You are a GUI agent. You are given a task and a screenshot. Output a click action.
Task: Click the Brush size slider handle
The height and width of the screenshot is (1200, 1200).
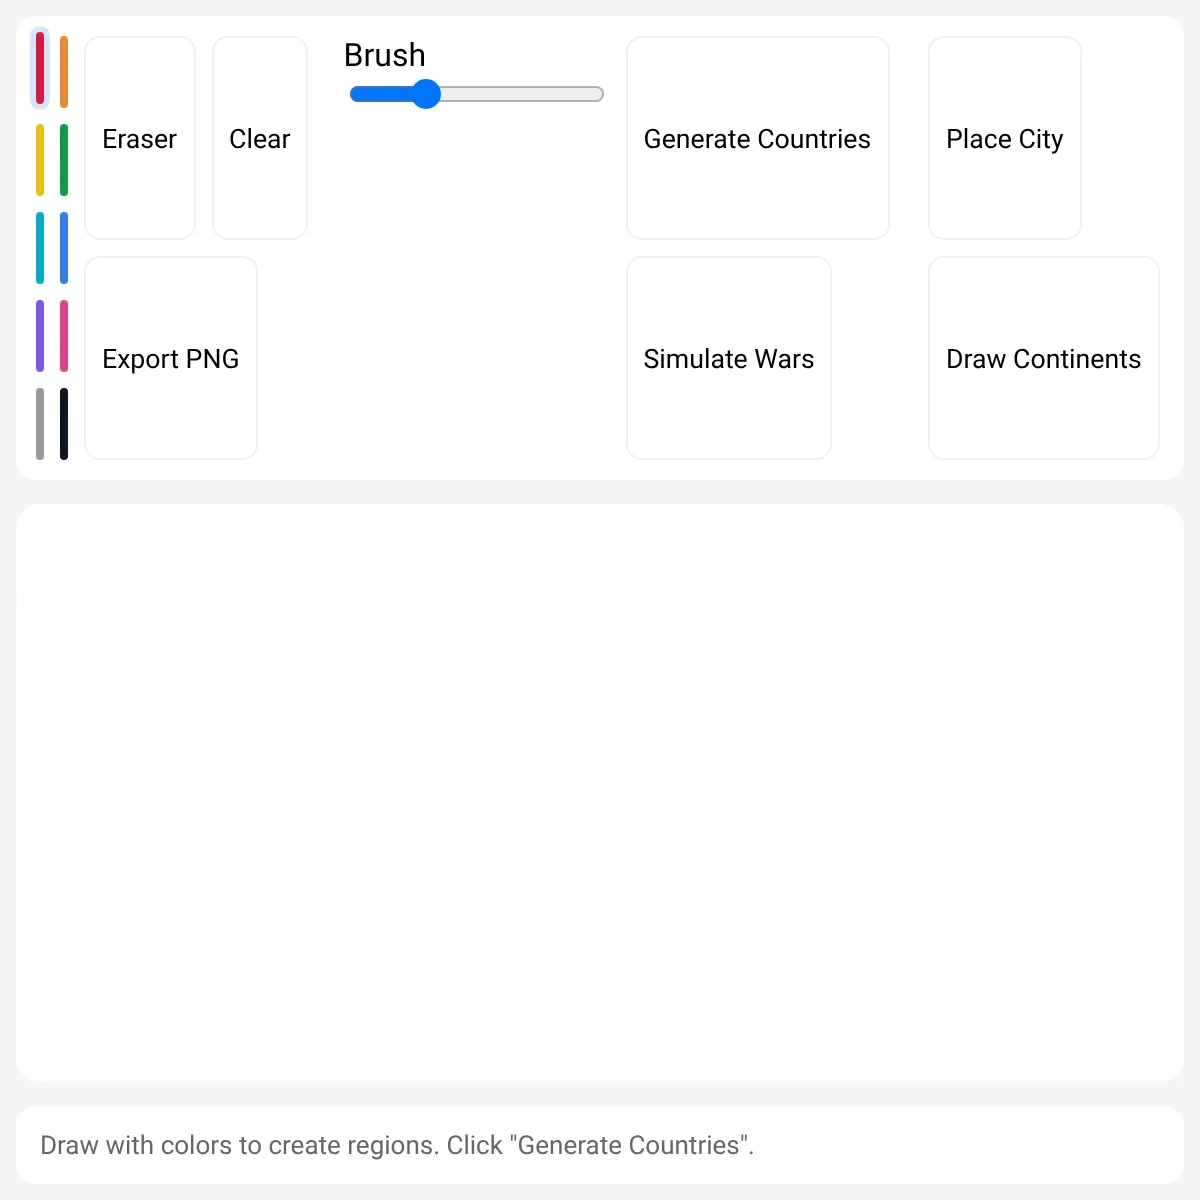[x=426, y=94]
